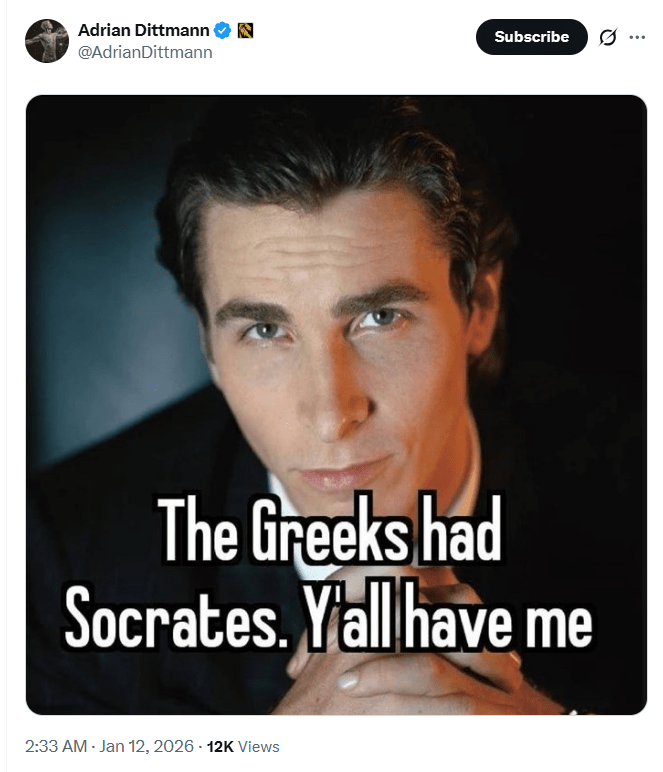This screenshot has width=663, height=772.
Task: Click the "Socrates. Y'all have me" caption line
Action: (328, 617)
